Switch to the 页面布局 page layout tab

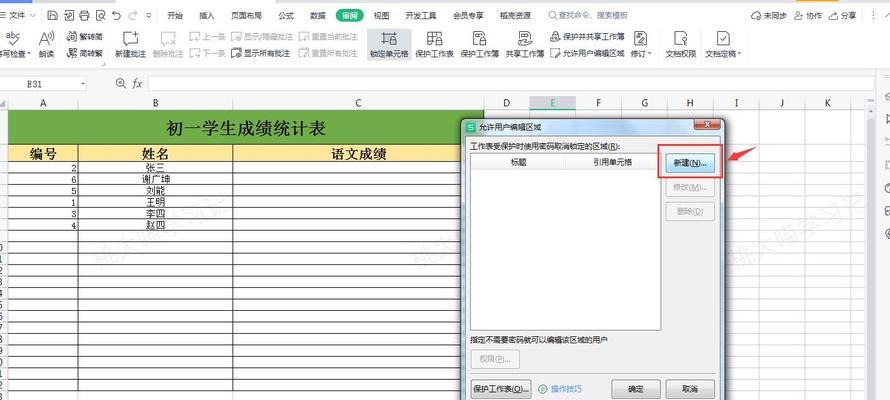tap(246, 16)
